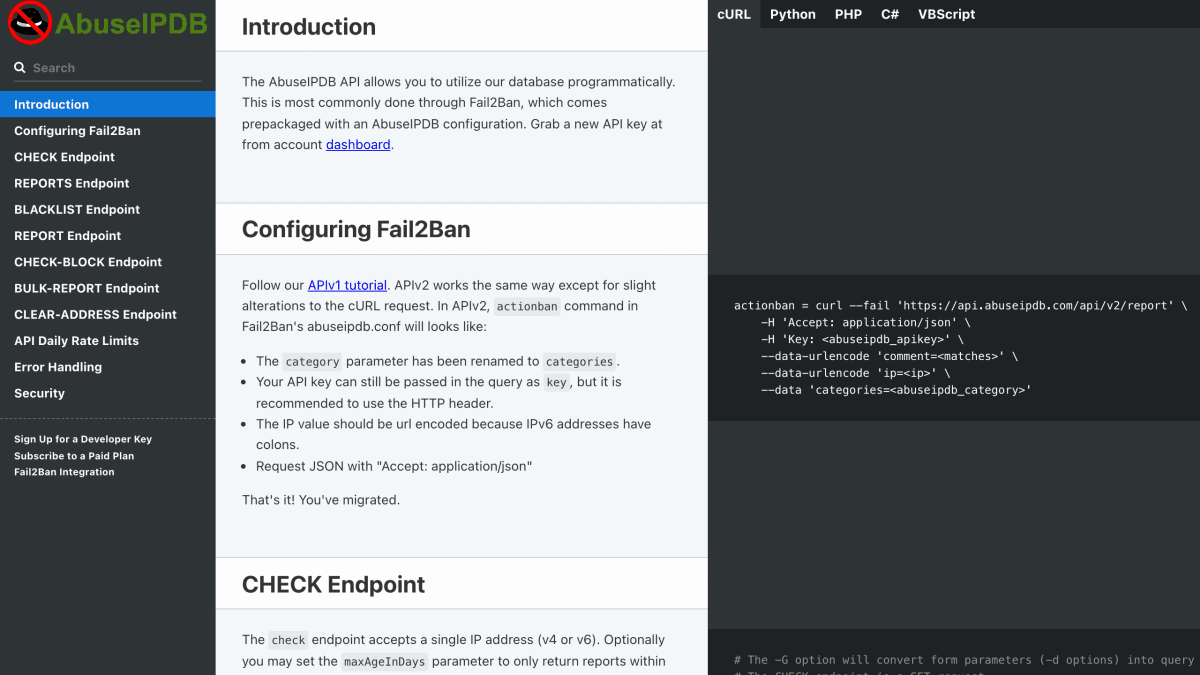Click Sign Up for a Developer Key
Viewport: 1200px width, 675px height.
pos(83,439)
